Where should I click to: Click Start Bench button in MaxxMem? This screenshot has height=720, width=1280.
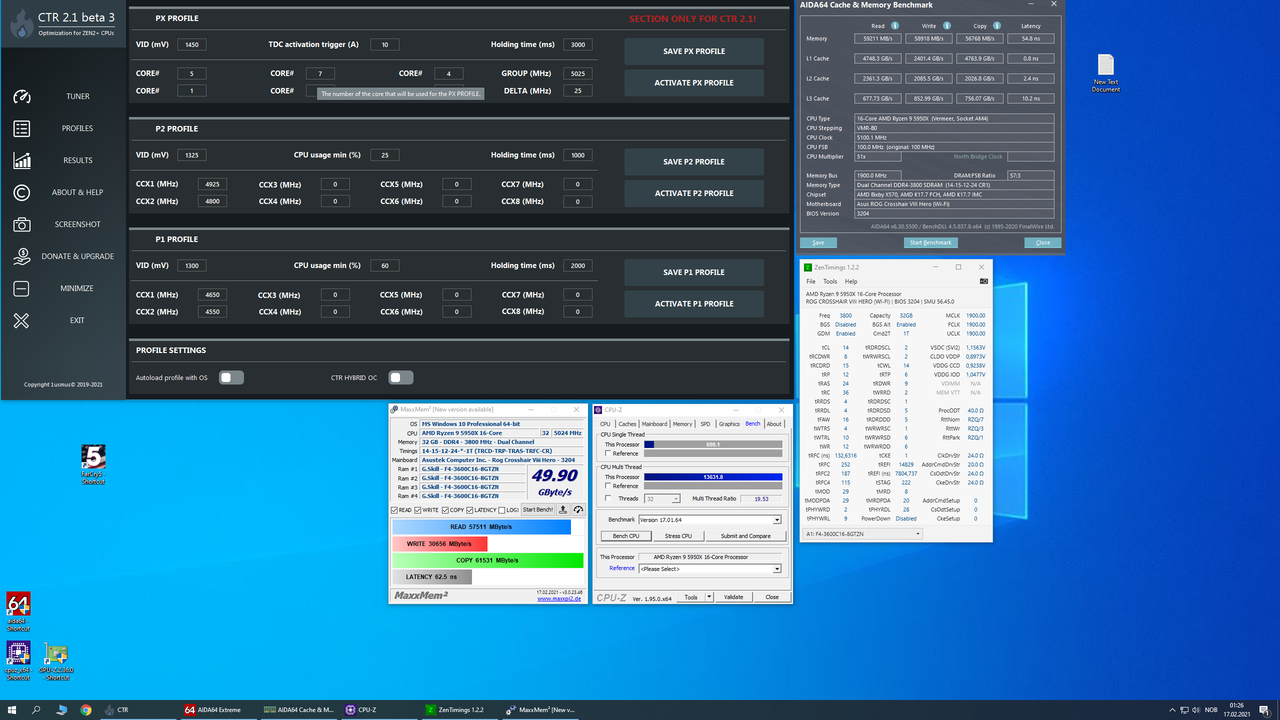click(538, 510)
